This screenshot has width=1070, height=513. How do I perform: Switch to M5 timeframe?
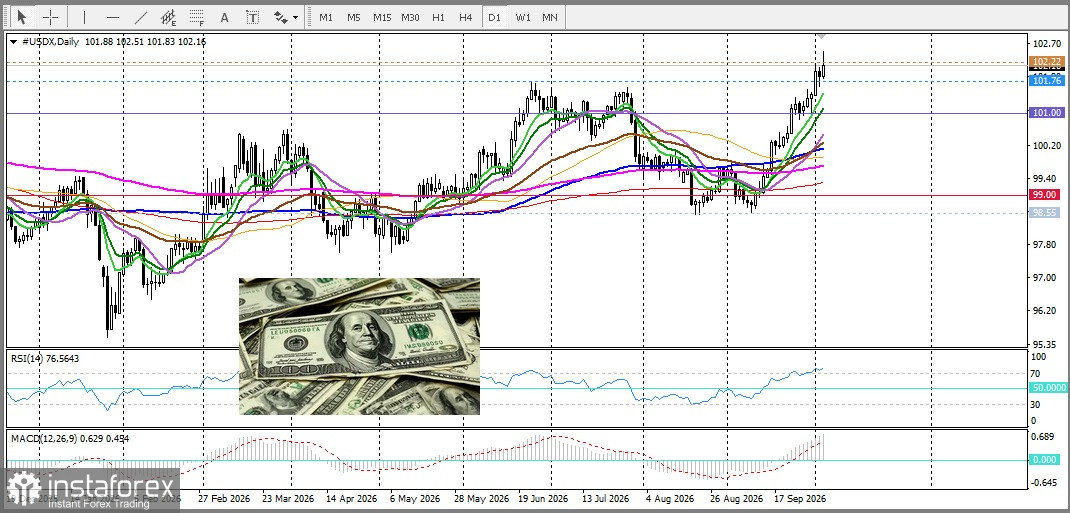point(353,17)
